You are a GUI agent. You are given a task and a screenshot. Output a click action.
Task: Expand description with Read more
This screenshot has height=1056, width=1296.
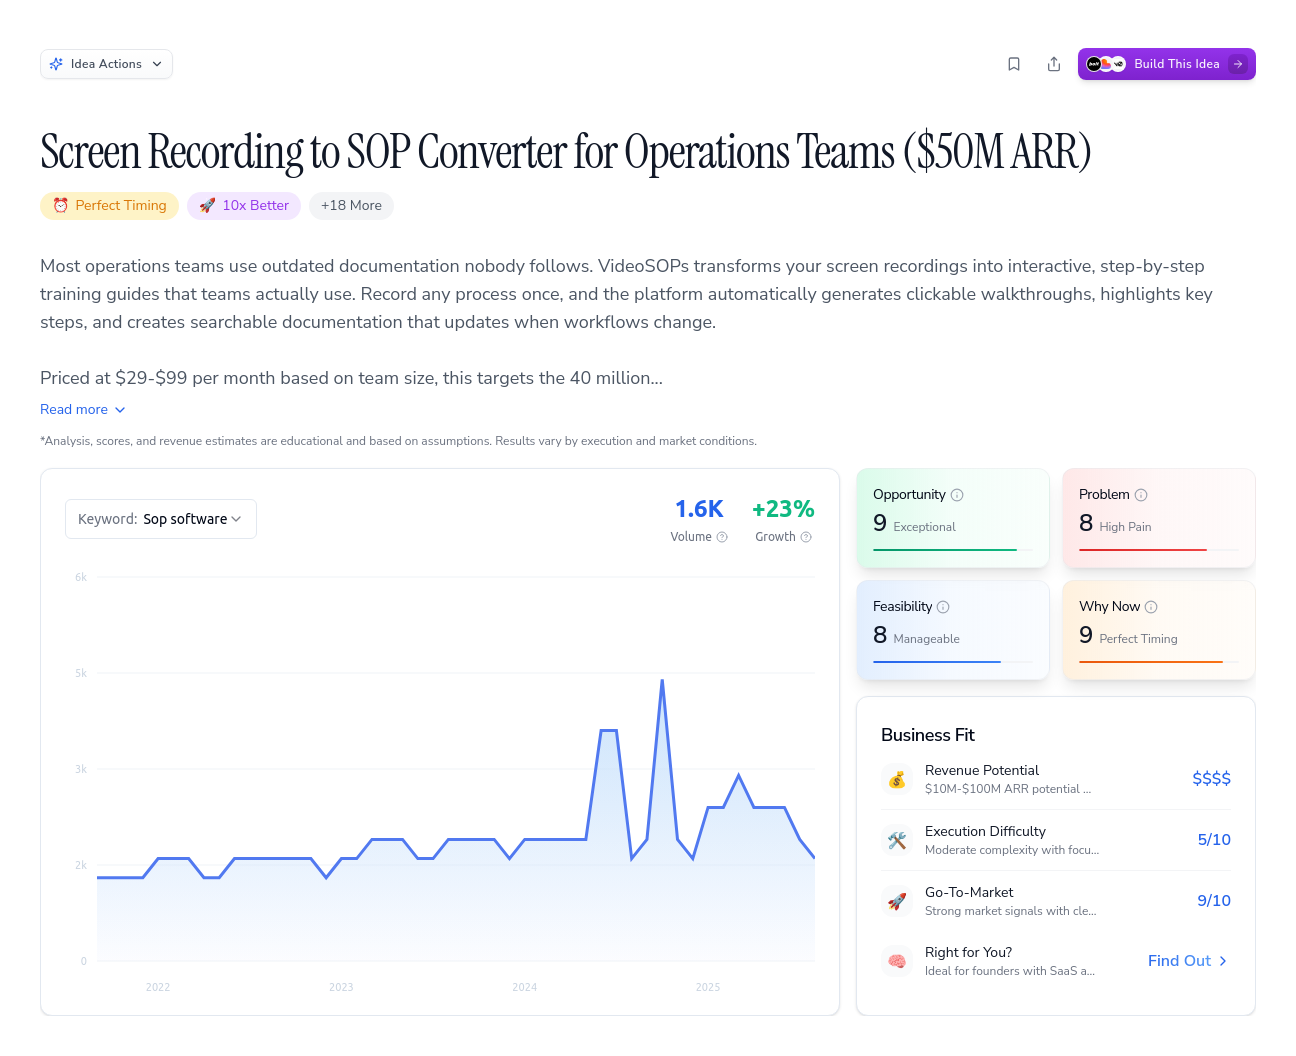pos(83,410)
